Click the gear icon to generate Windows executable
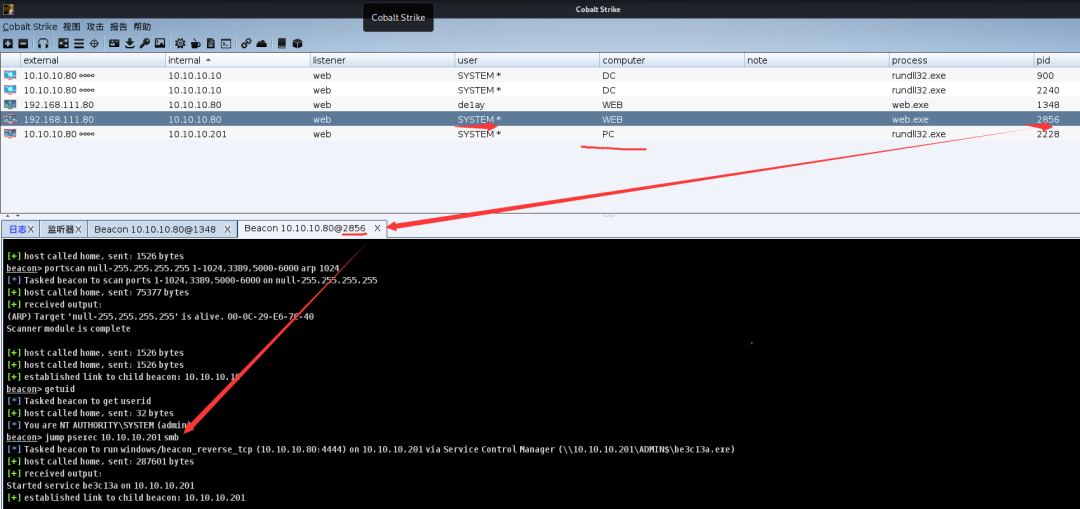Screen dimensions: 1080x509 (180, 43)
